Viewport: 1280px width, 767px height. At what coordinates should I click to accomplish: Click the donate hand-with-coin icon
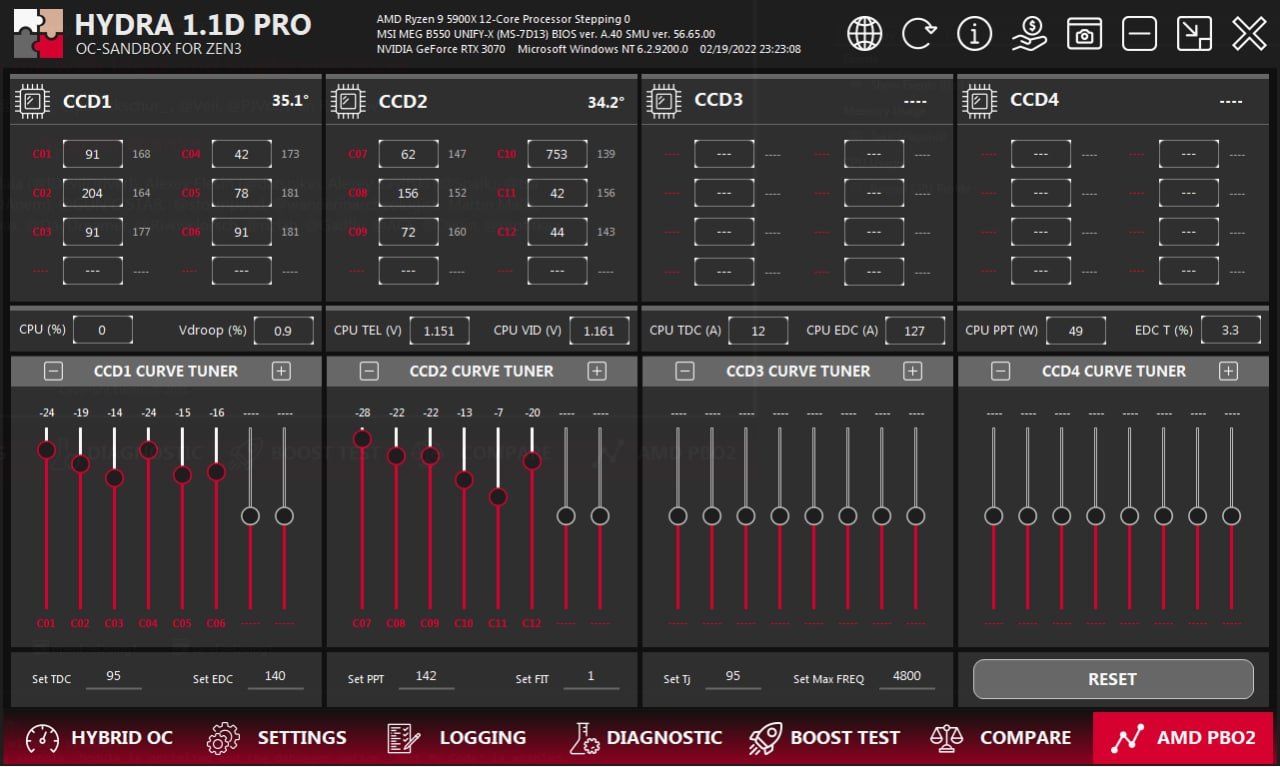(x=1029, y=34)
